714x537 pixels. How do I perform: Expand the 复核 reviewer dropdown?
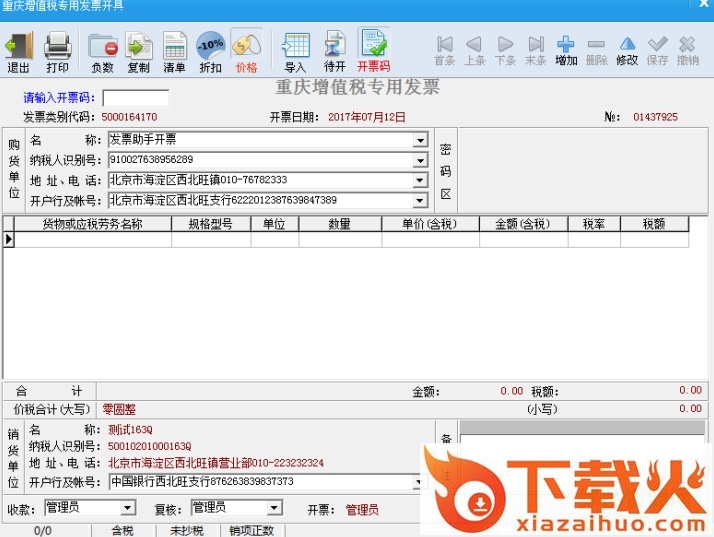pyautogui.click(x=274, y=508)
